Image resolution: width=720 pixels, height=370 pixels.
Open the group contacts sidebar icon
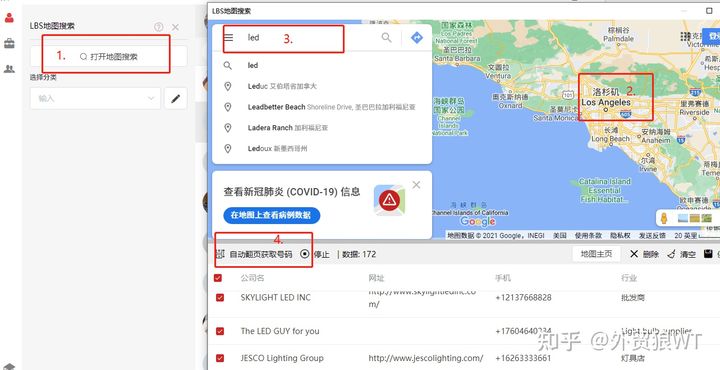(x=9, y=69)
